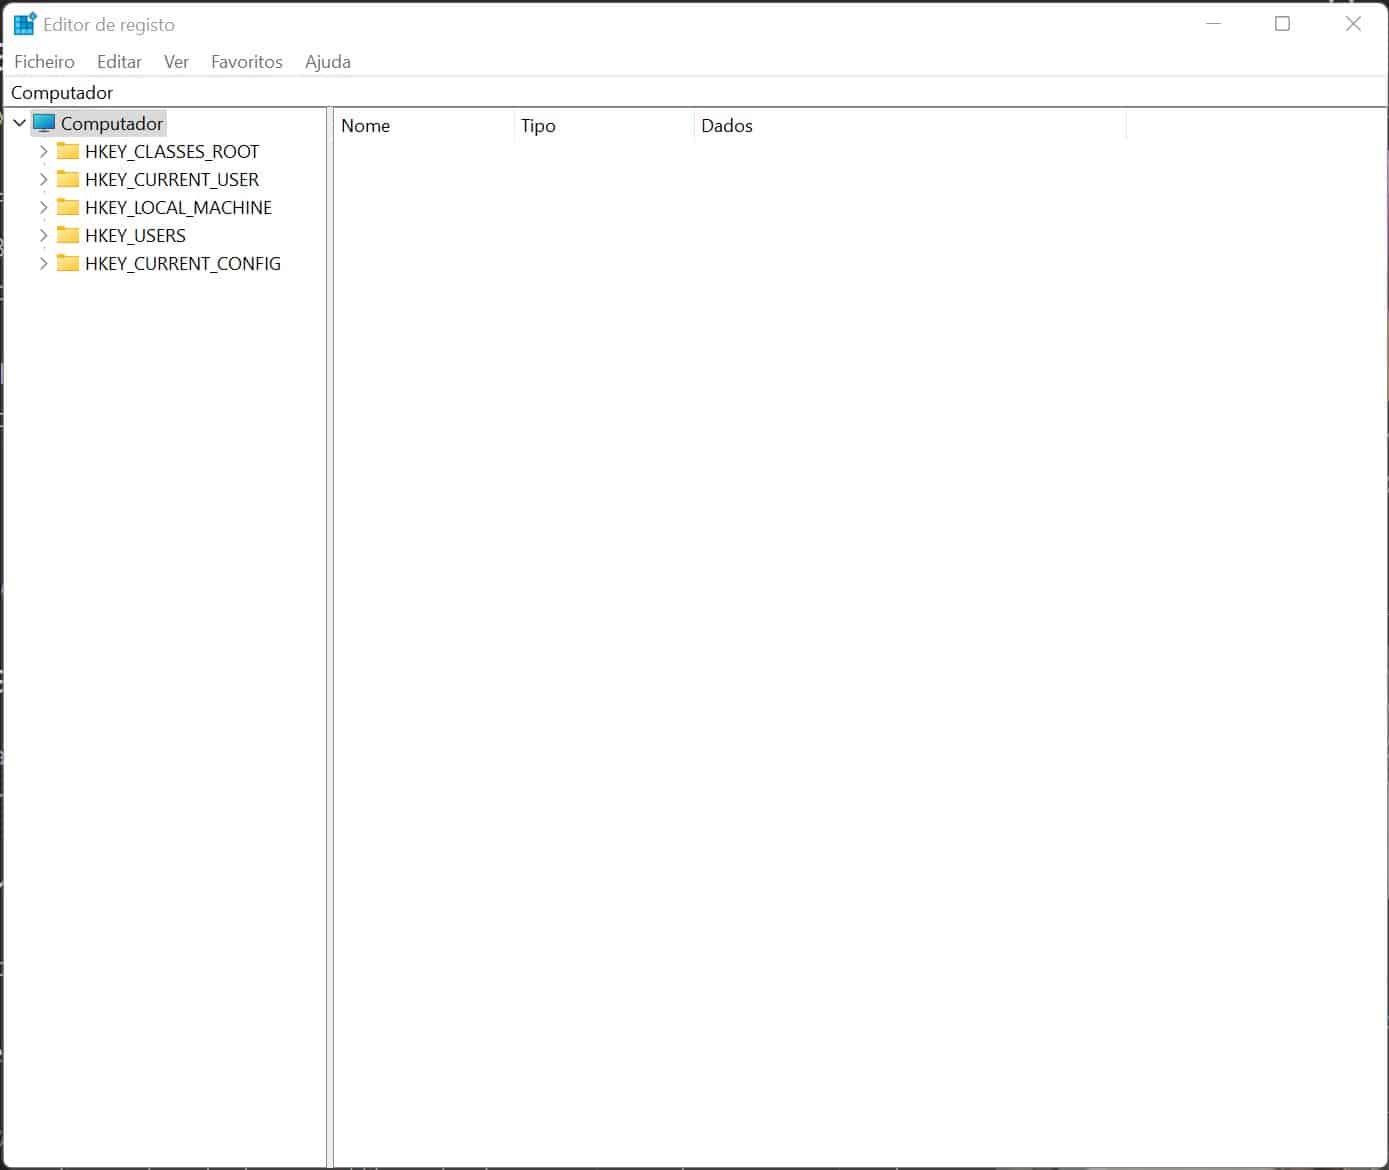Select the HKEY_CURRENT_USER label
Screen dimensions: 1389x1170
coord(172,180)
